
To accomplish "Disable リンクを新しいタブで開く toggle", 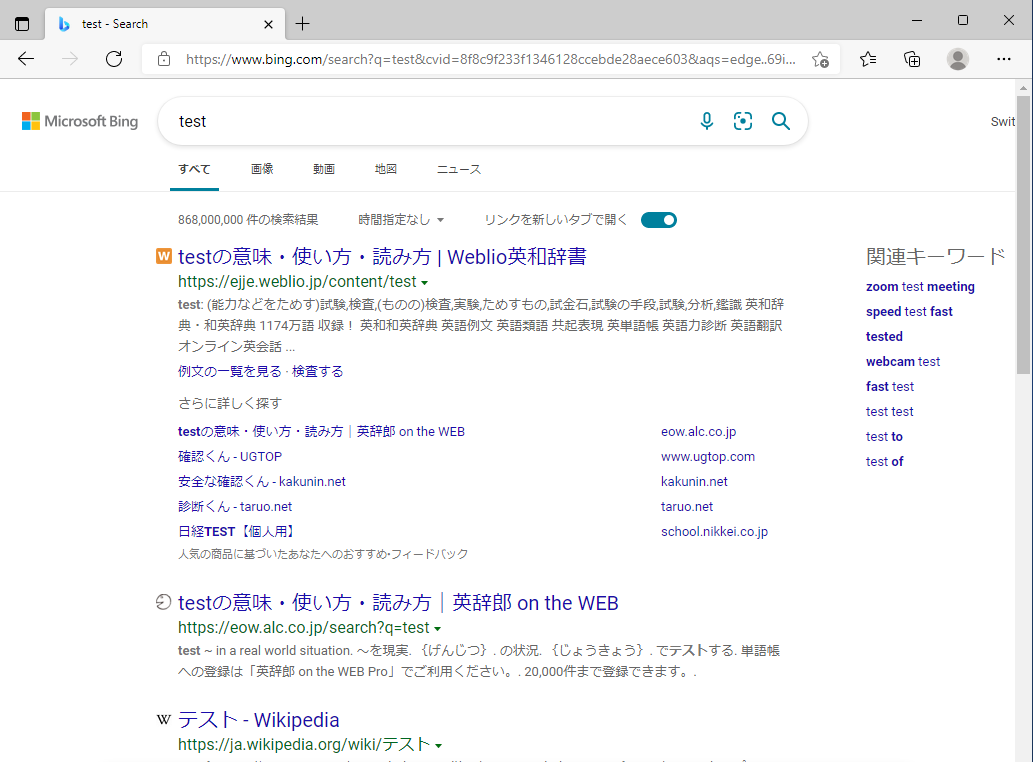I will tap(658, 218).
